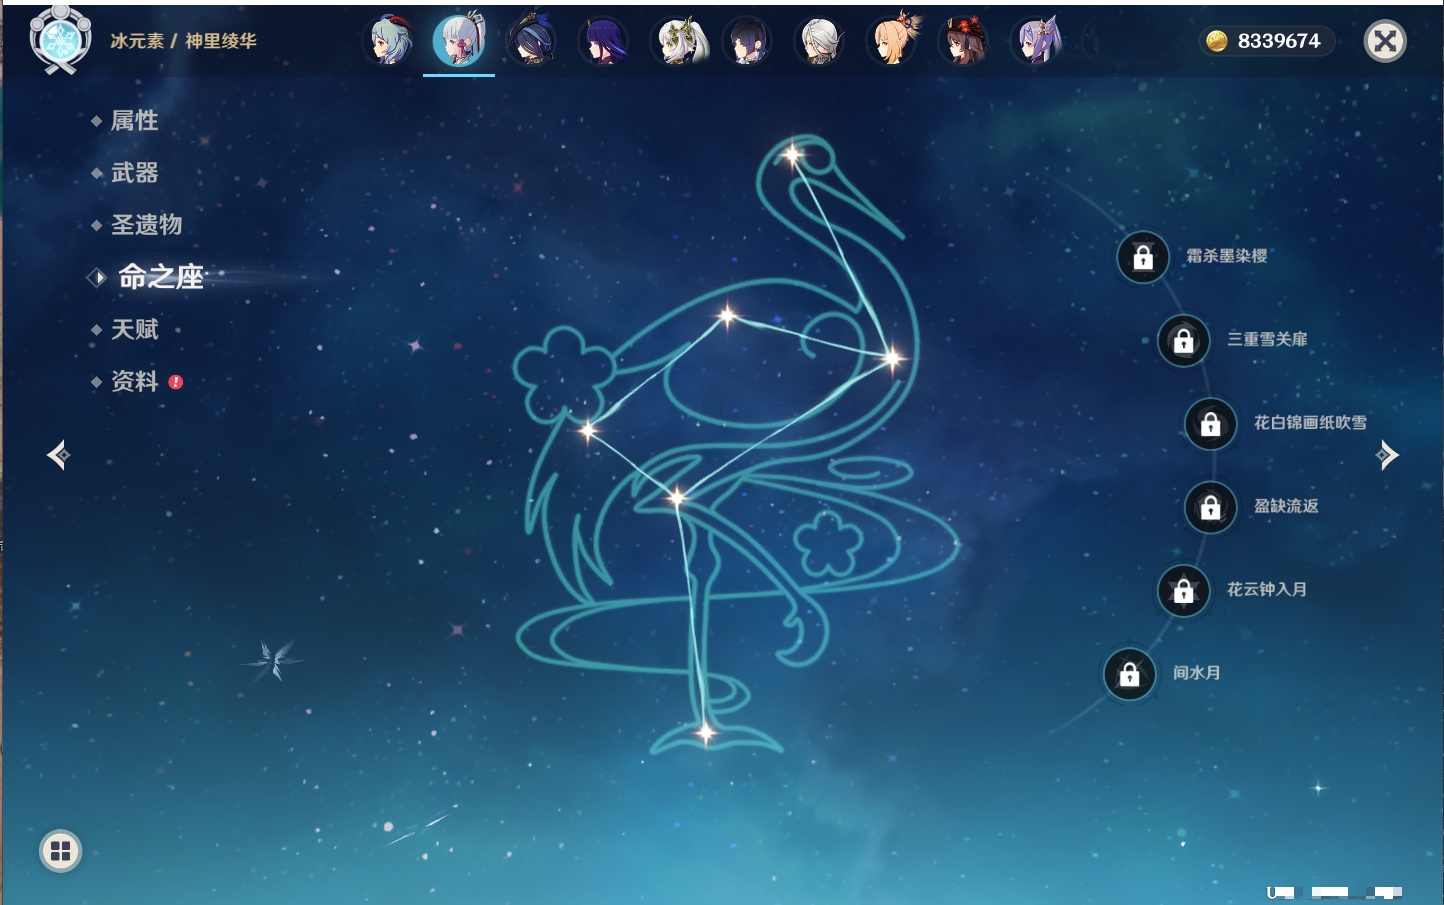Click the 霜杀墨染樱 constellation name
The height and width of the screenshot is (905, 1444).
point(1226,256)
